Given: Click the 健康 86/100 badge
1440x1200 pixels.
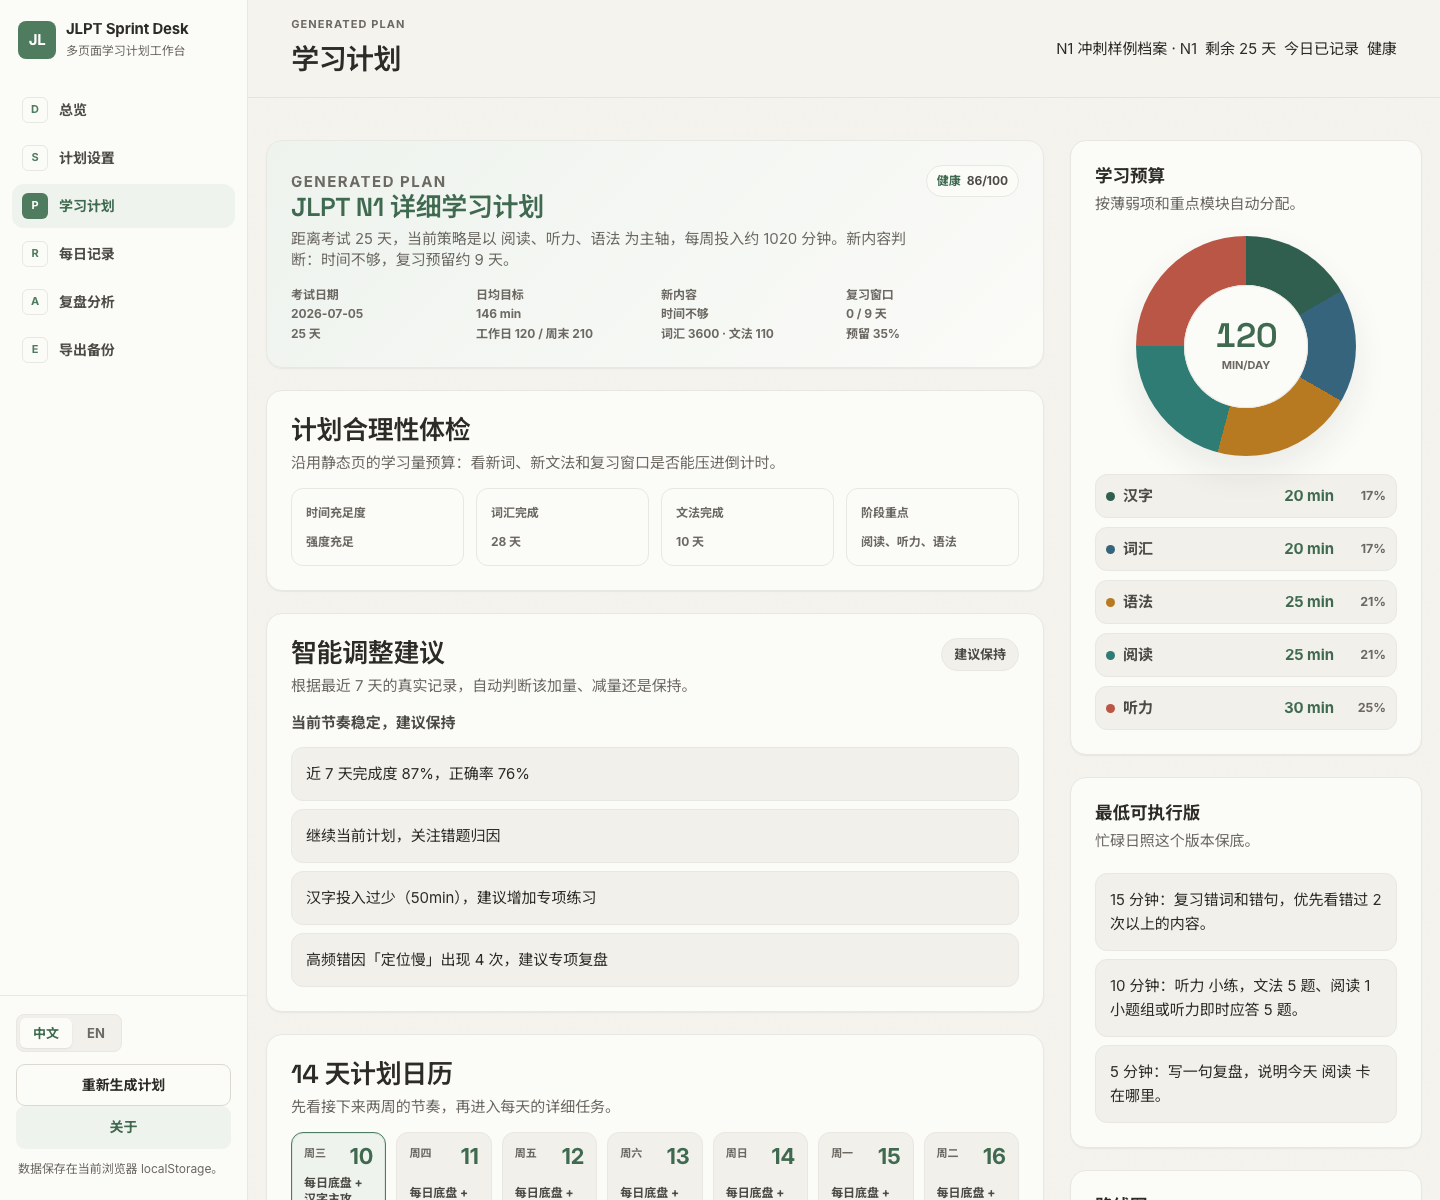Looking at the screenshot, I should (x=972, y=181).
